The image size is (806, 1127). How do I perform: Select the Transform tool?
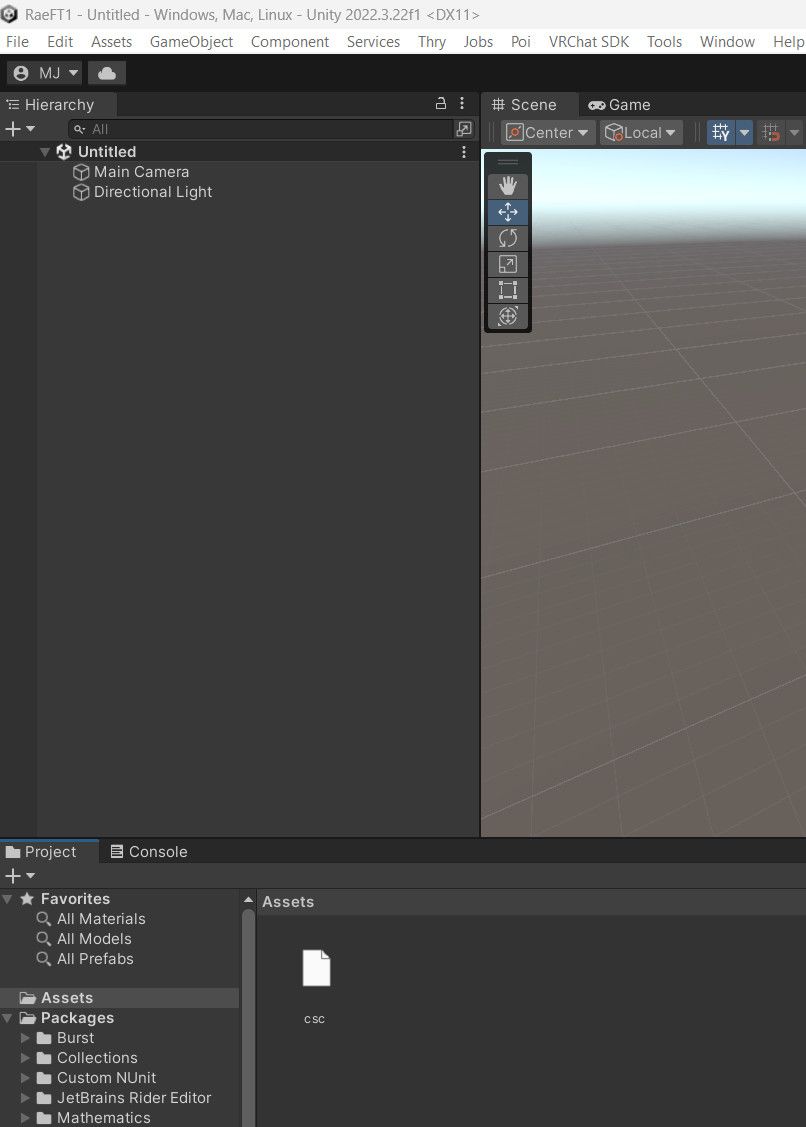click(508, 316)
